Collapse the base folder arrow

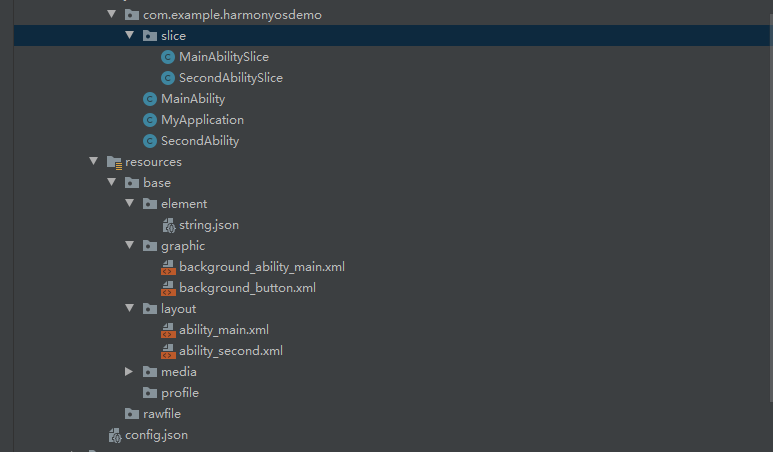112,182
